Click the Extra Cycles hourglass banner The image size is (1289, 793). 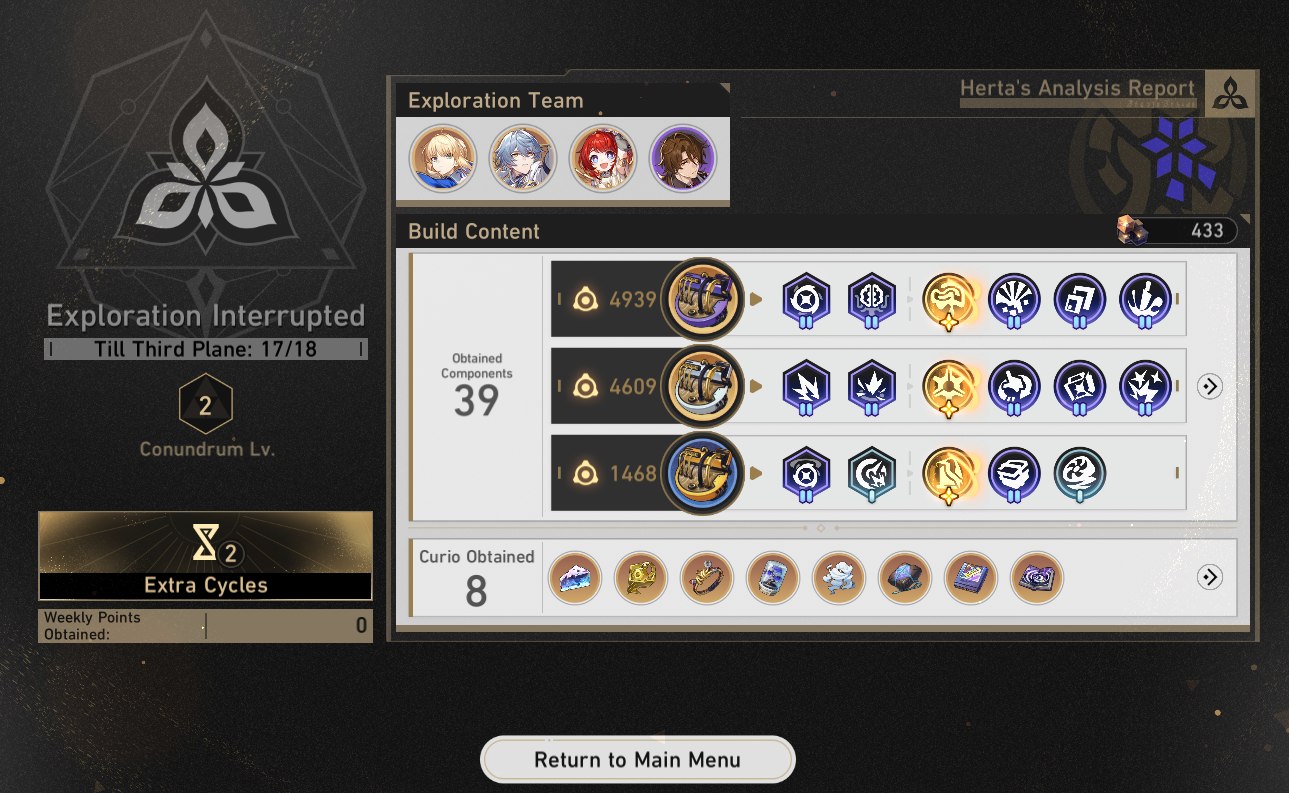tap(205, 556)
